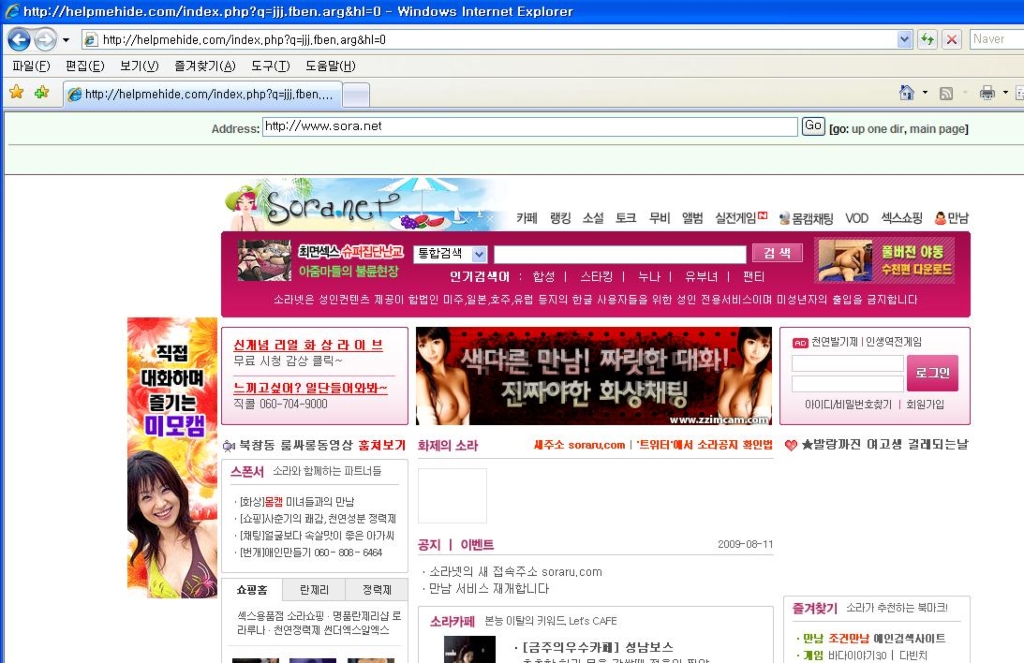Select the 란제리 tab
Image resolution: width=1024 pixels, height=663 pixels.
[314, 590]
